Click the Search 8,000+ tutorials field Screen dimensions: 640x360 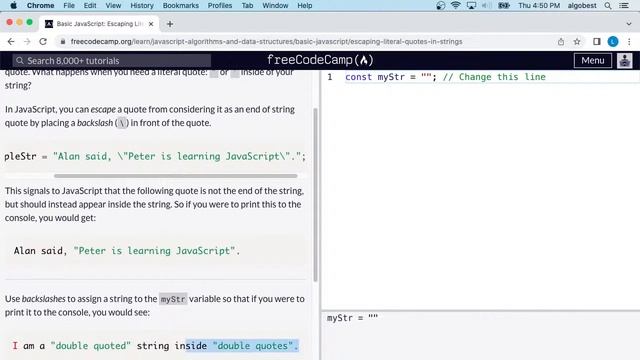coord(111,61)
